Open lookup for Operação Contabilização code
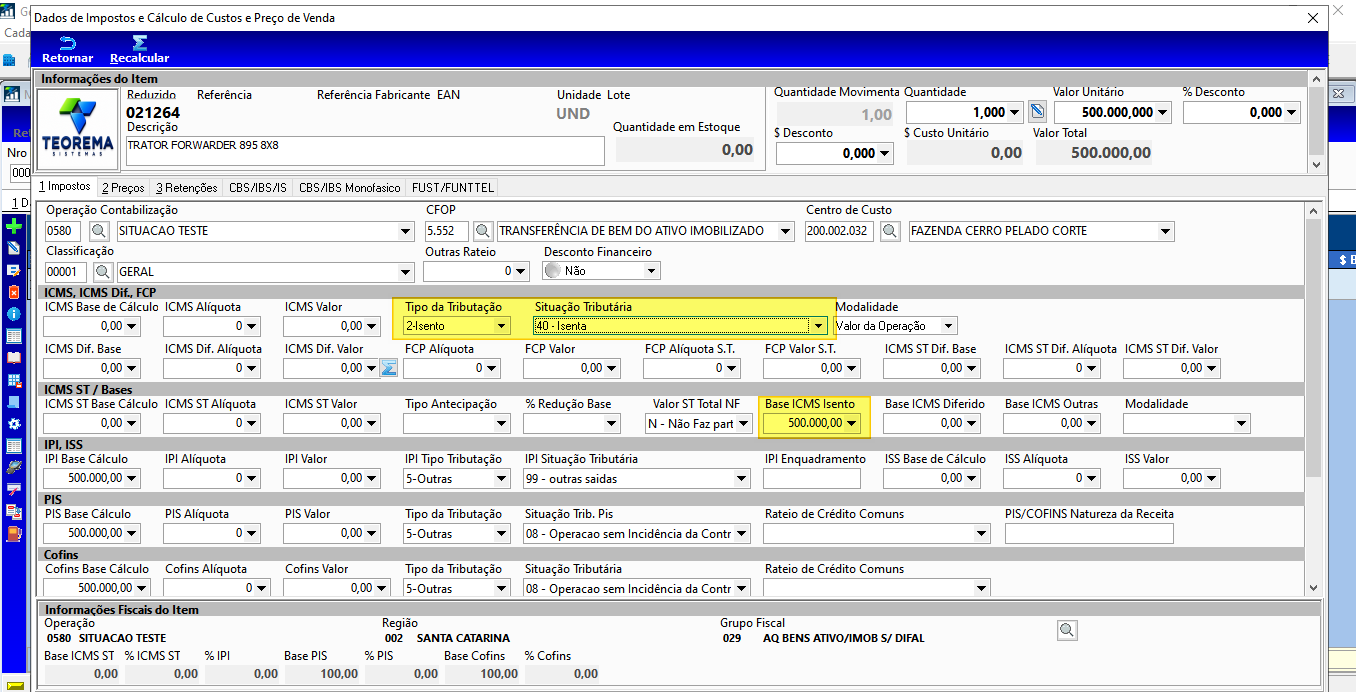 pos(99,231)
